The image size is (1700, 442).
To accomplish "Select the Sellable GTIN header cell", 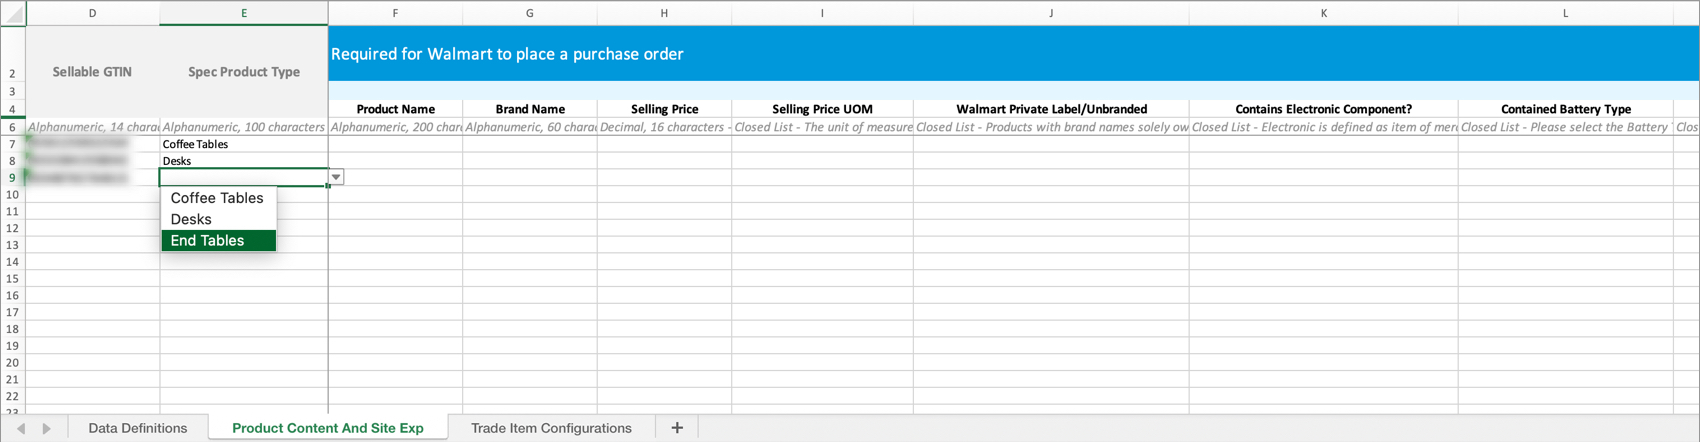I will click(x=92, y=72).
